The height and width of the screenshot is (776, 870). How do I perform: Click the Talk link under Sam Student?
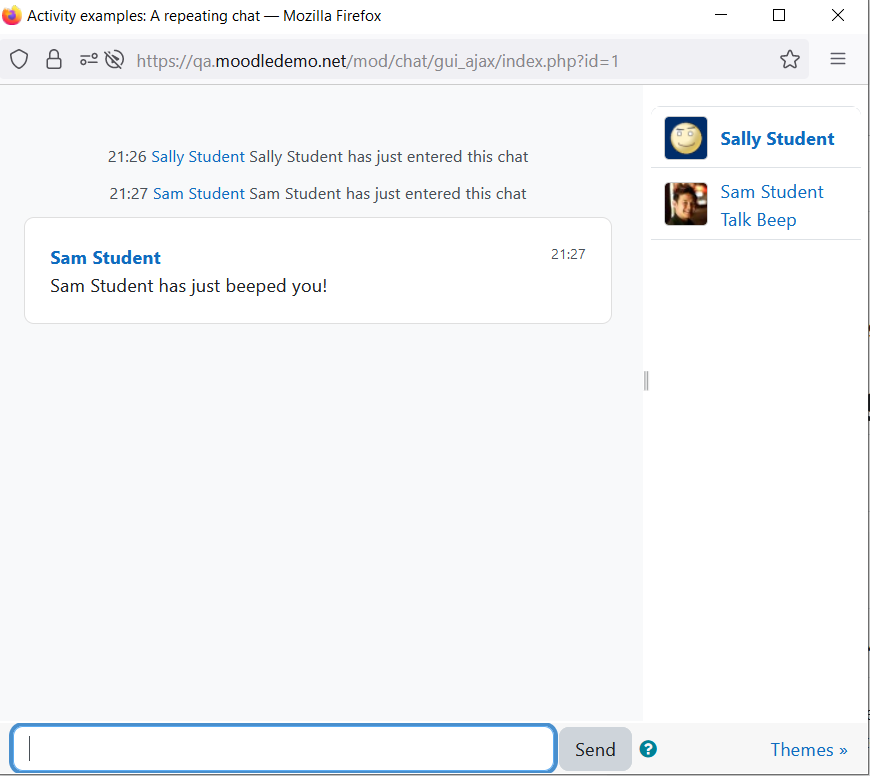click(x=736, y=220)
